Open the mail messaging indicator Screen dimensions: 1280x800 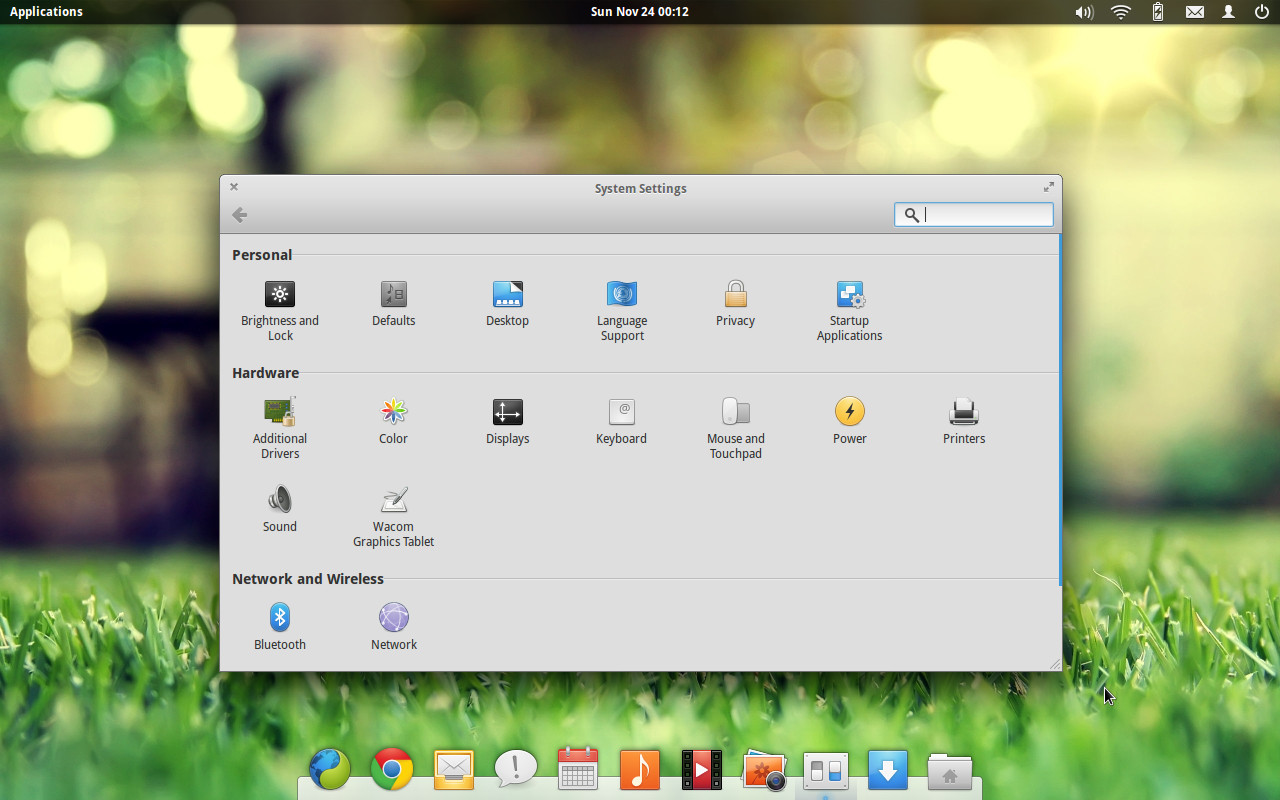(x=1195, y=12)
